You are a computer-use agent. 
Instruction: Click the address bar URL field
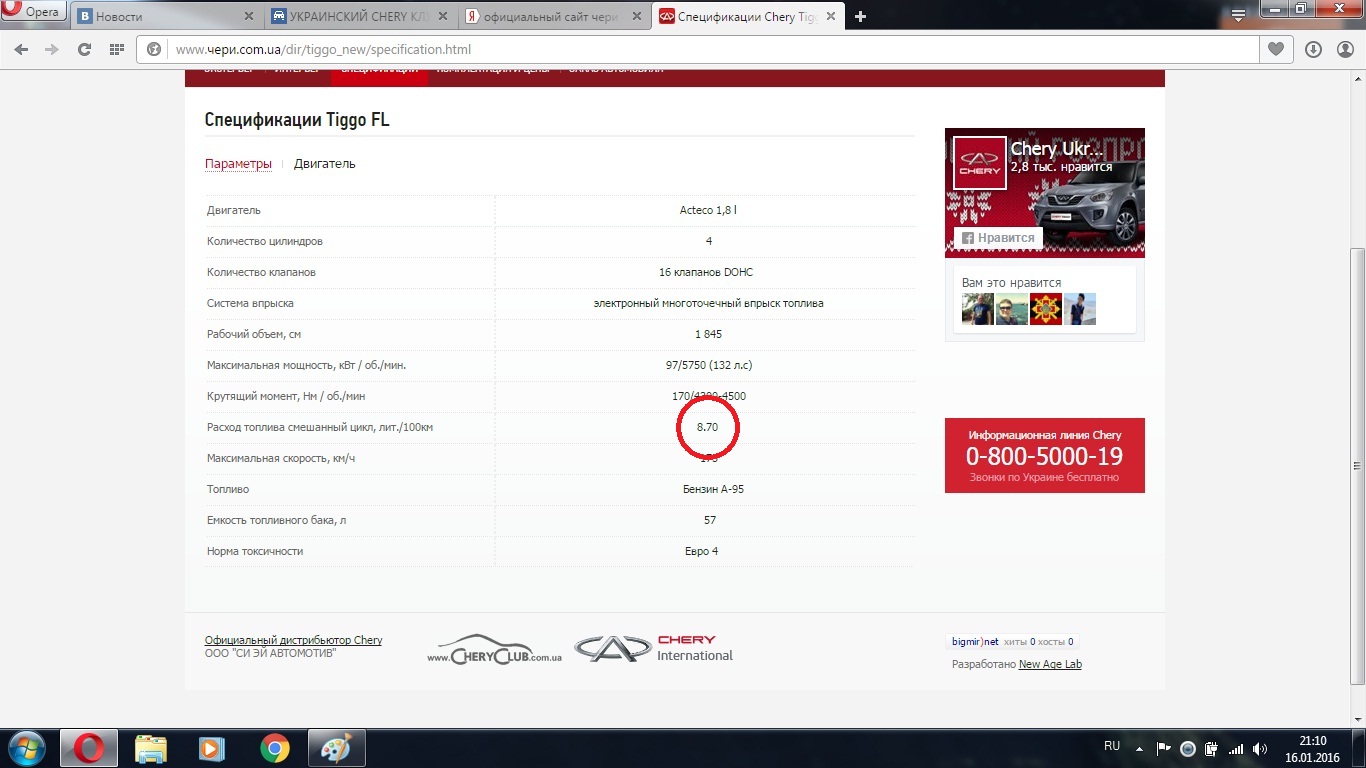coord(700,49)
